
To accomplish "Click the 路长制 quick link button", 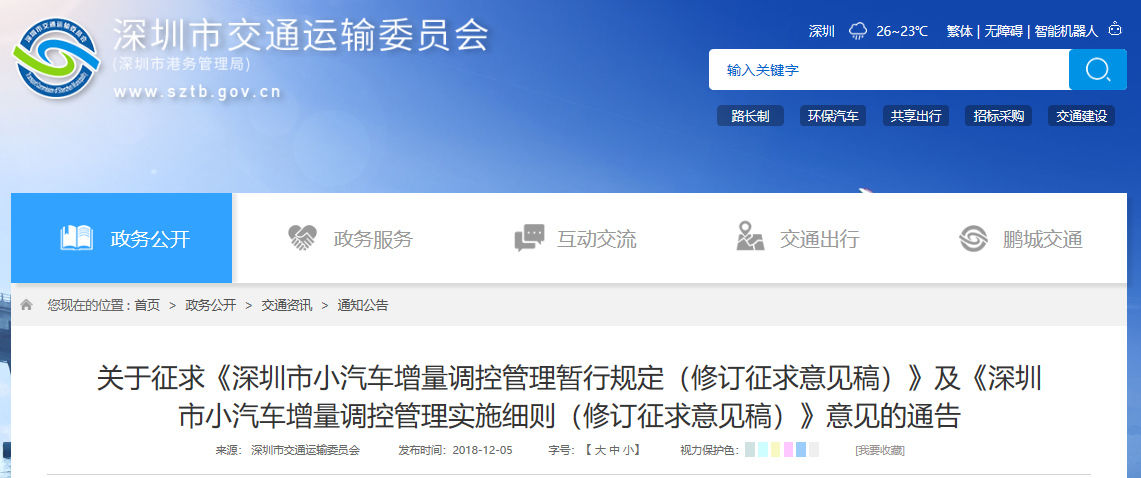I will 750,116.
